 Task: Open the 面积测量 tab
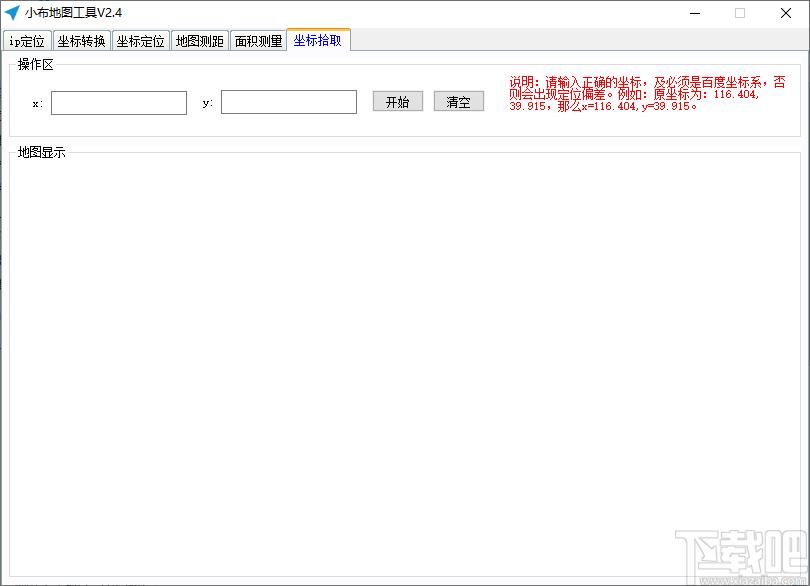(258, 41)
